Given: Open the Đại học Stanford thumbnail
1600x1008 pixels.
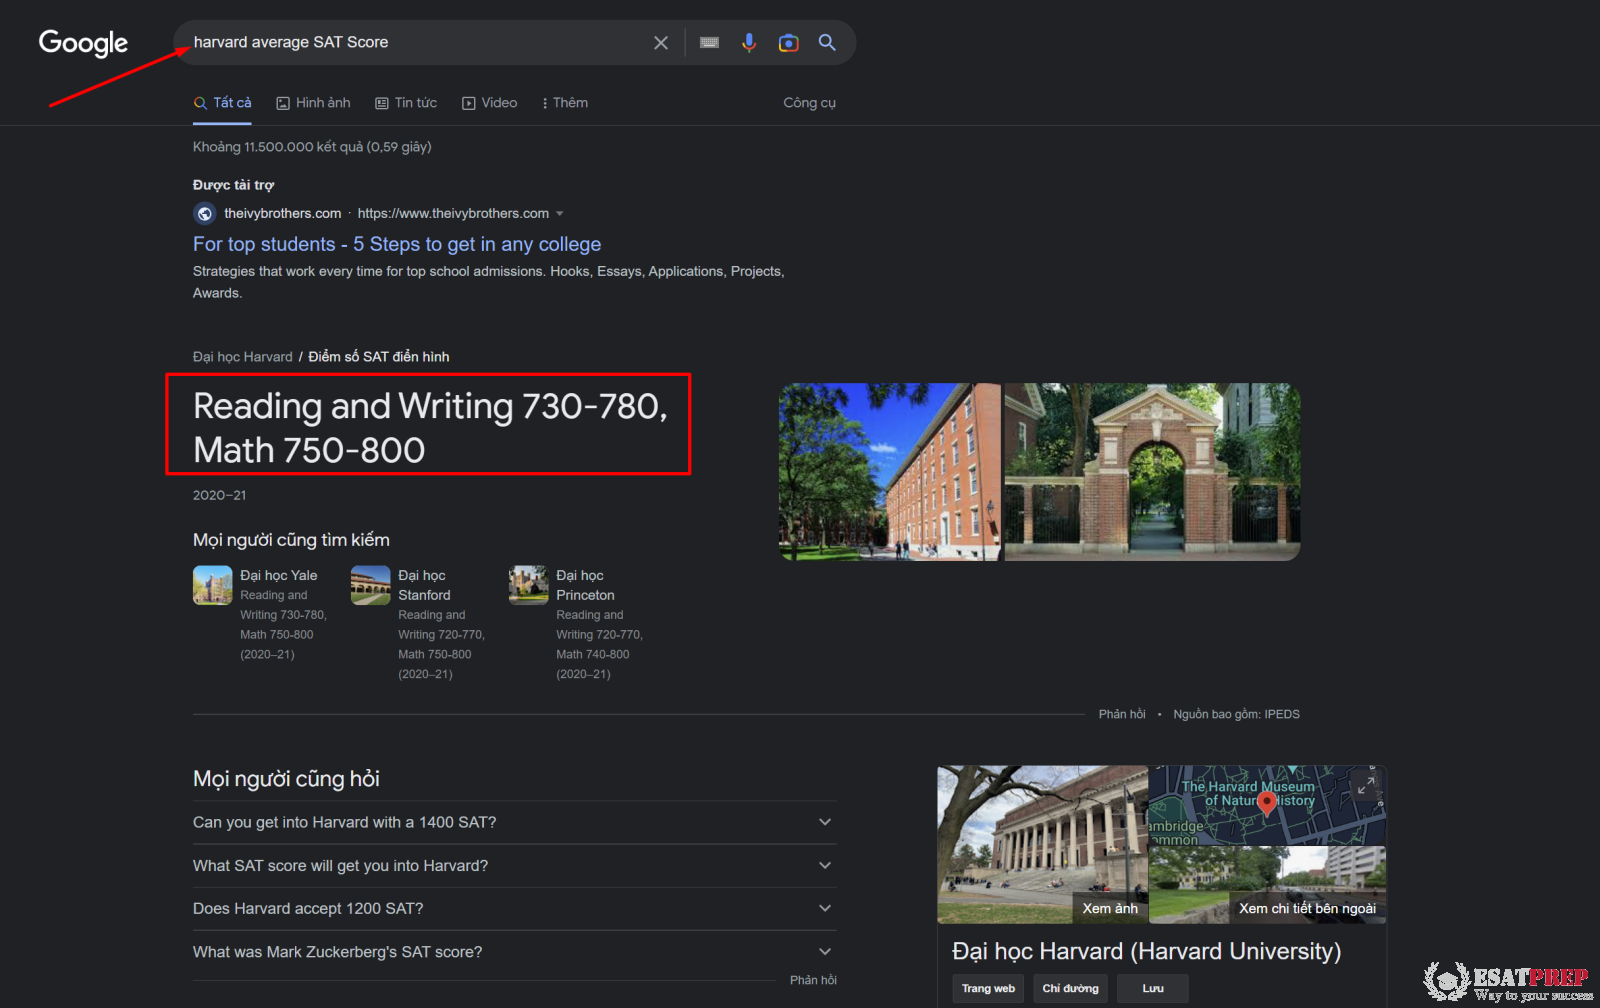Looking at the screenshot, I should [x=370, y=585].
